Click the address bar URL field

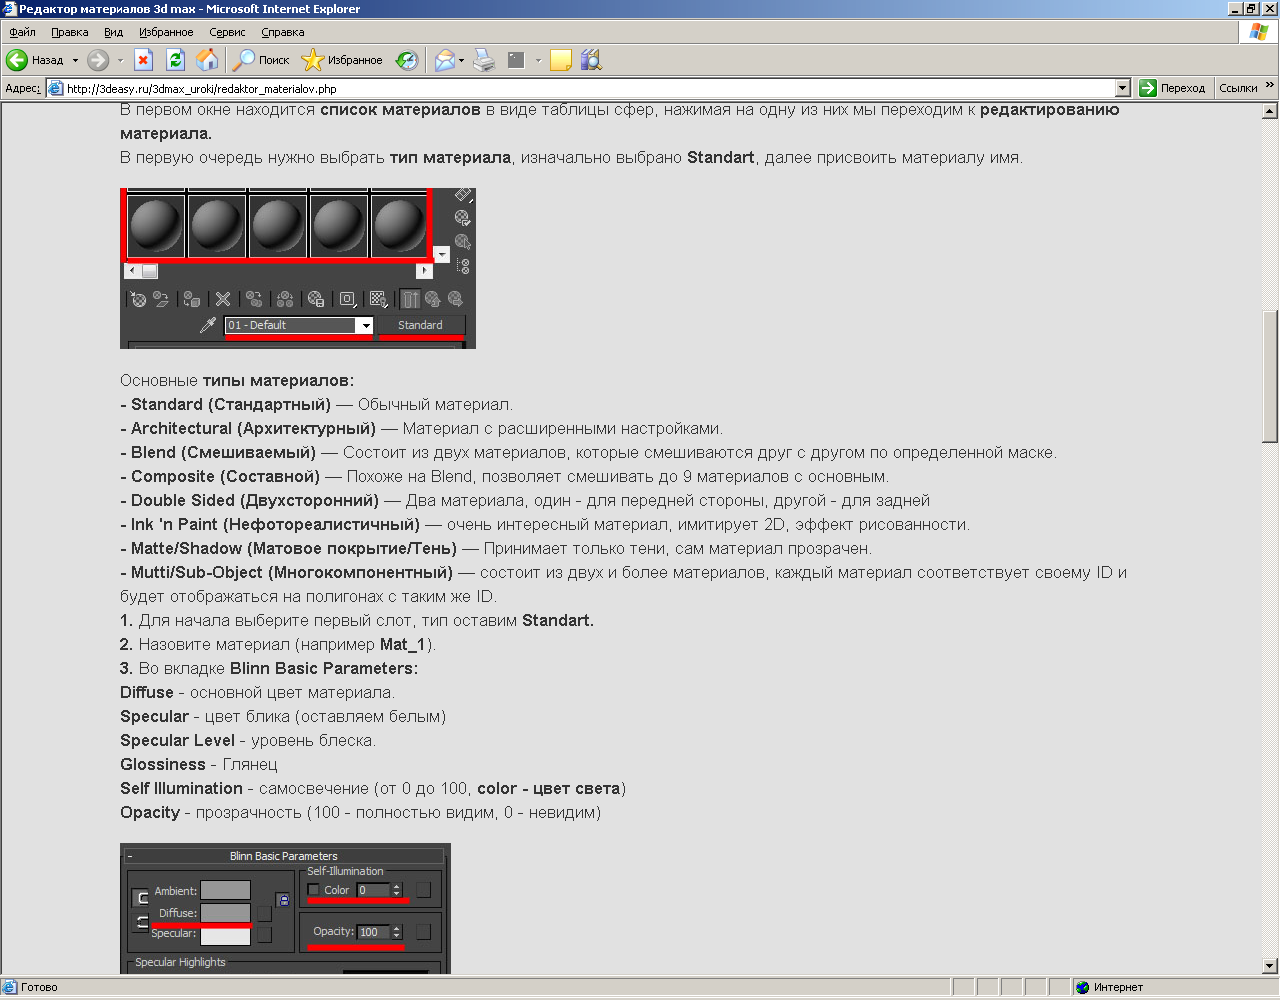click(588, 88)
